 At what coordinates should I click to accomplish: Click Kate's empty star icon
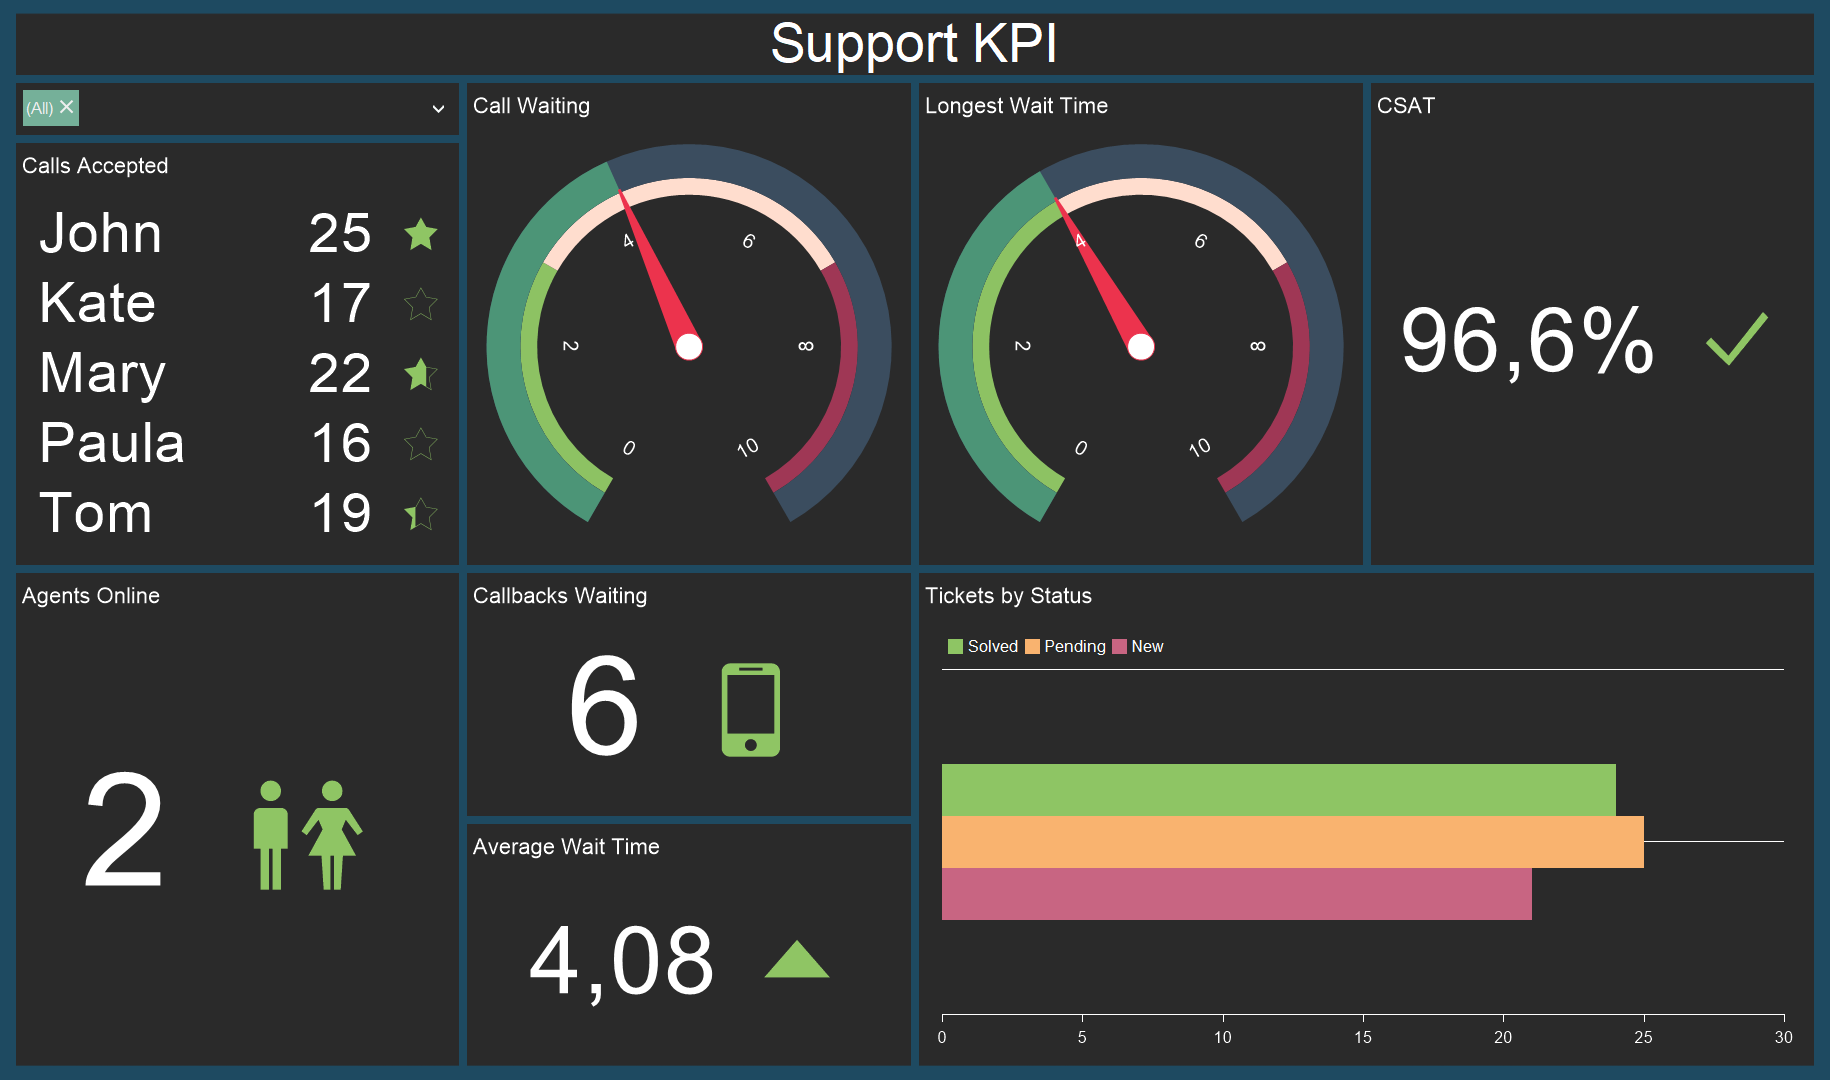[421, 304]
